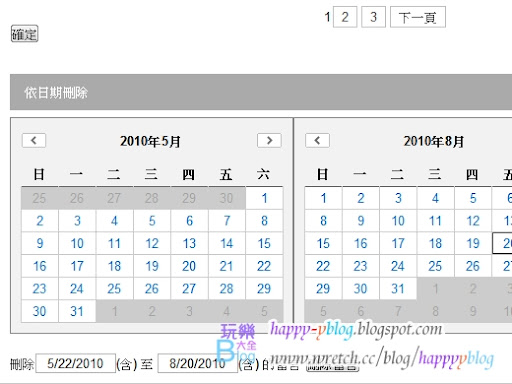Select August 8 in the 2010年8月 calendar

(323, 221)
